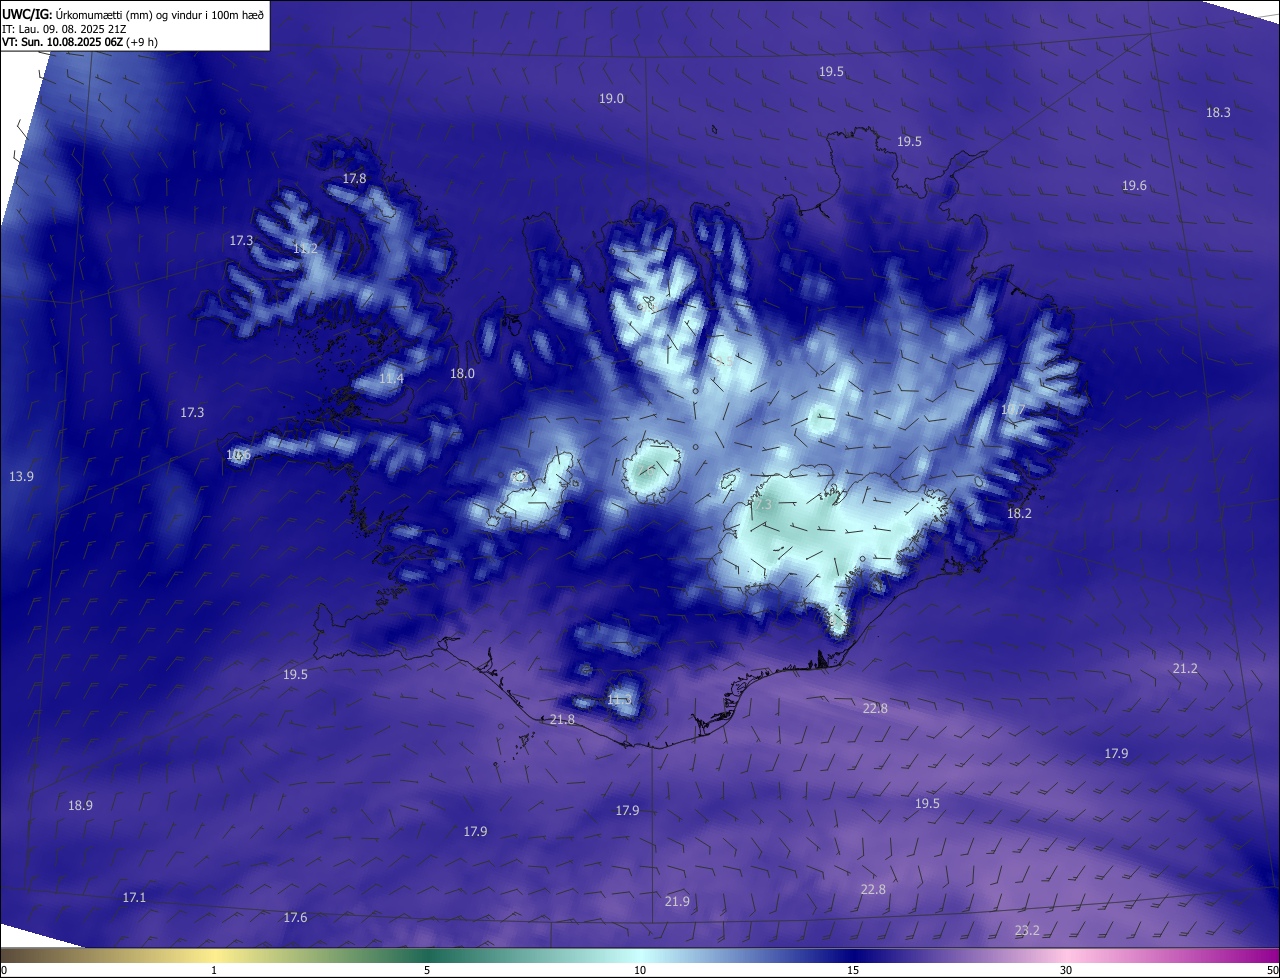Screen dimensions: 1280x978
Task: Click the 15 tick on the color scale
Action: click(x=853, y=970)
